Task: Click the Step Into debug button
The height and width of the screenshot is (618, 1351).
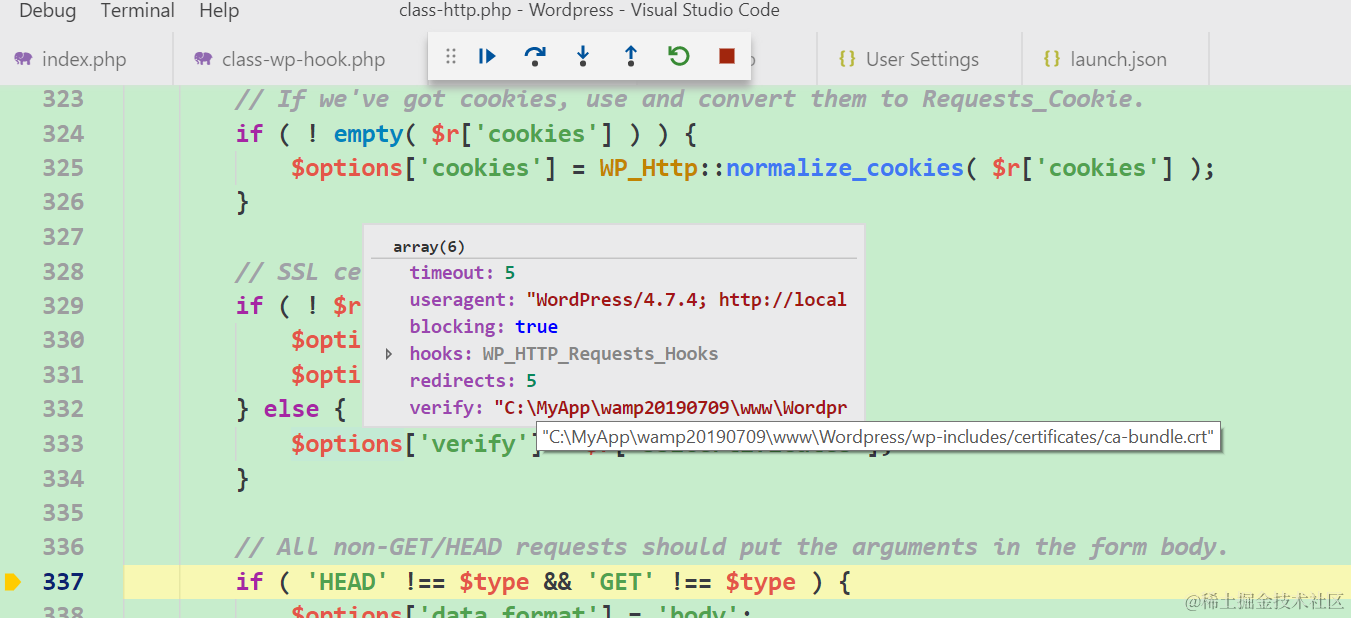Action: pyautogui.click(x=583, y=57)
